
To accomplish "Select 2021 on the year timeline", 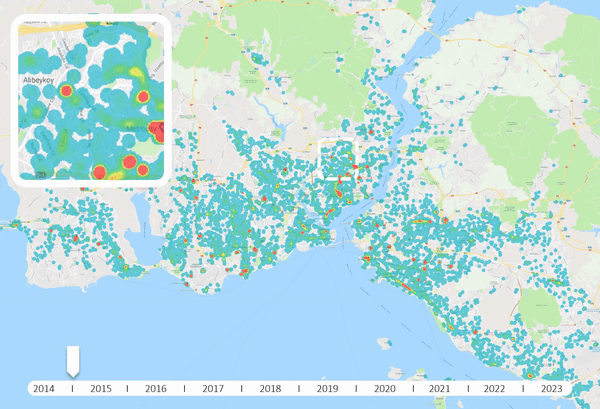I will point(439,388).
